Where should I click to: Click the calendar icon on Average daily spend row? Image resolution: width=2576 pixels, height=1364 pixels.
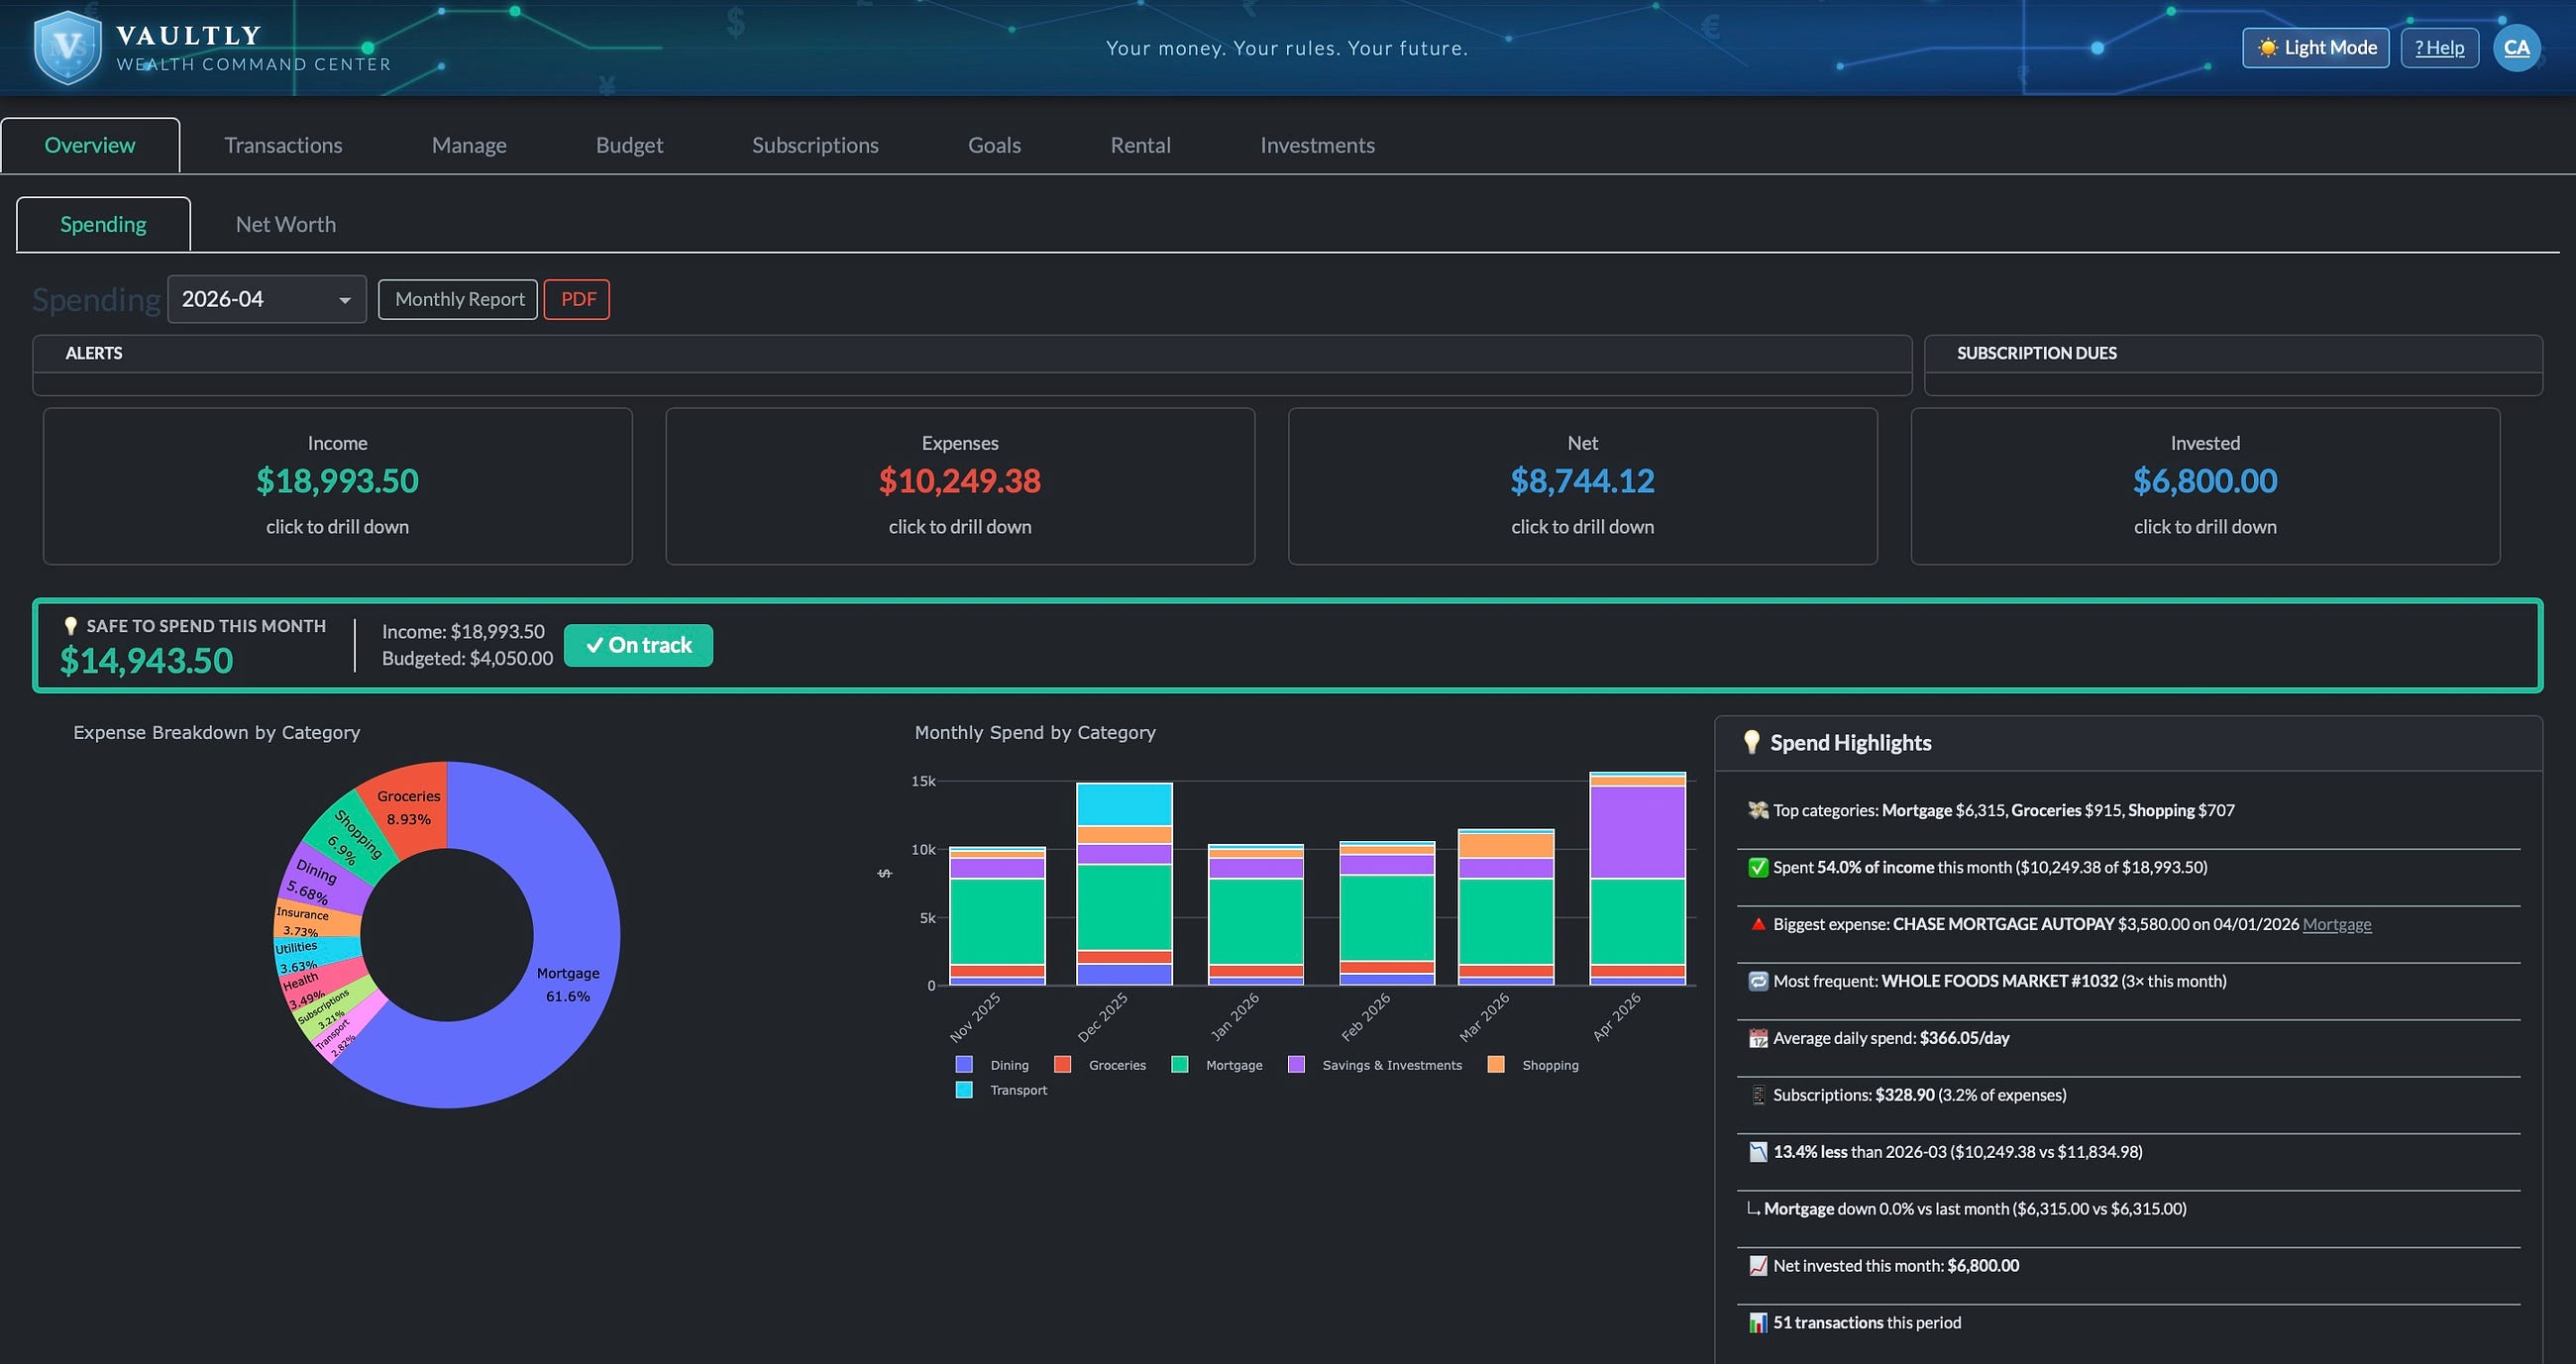tap(1757, 1038)
